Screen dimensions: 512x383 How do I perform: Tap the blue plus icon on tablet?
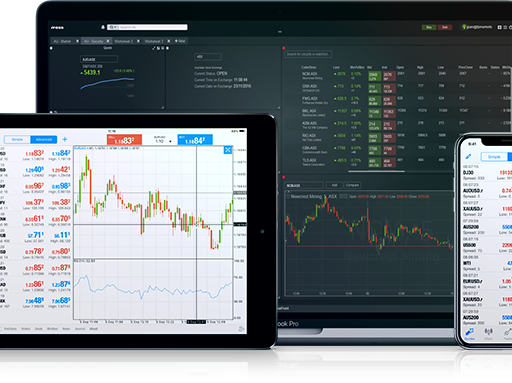65,139
